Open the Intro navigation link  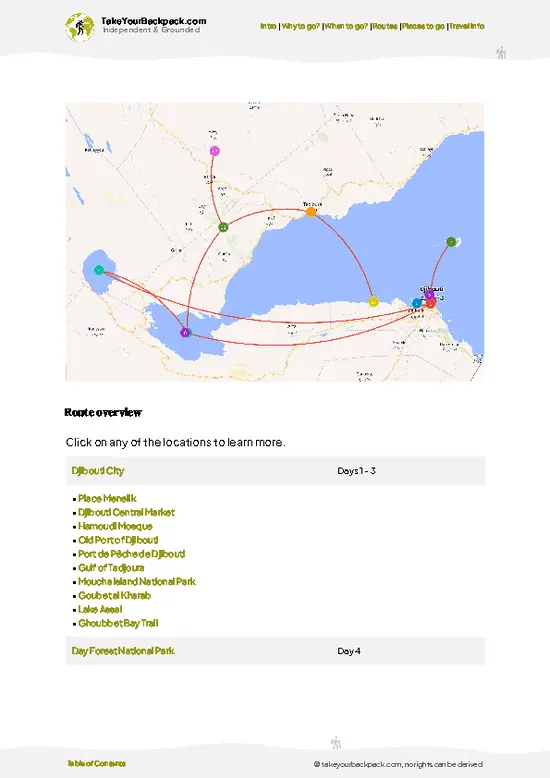point(268,26)
